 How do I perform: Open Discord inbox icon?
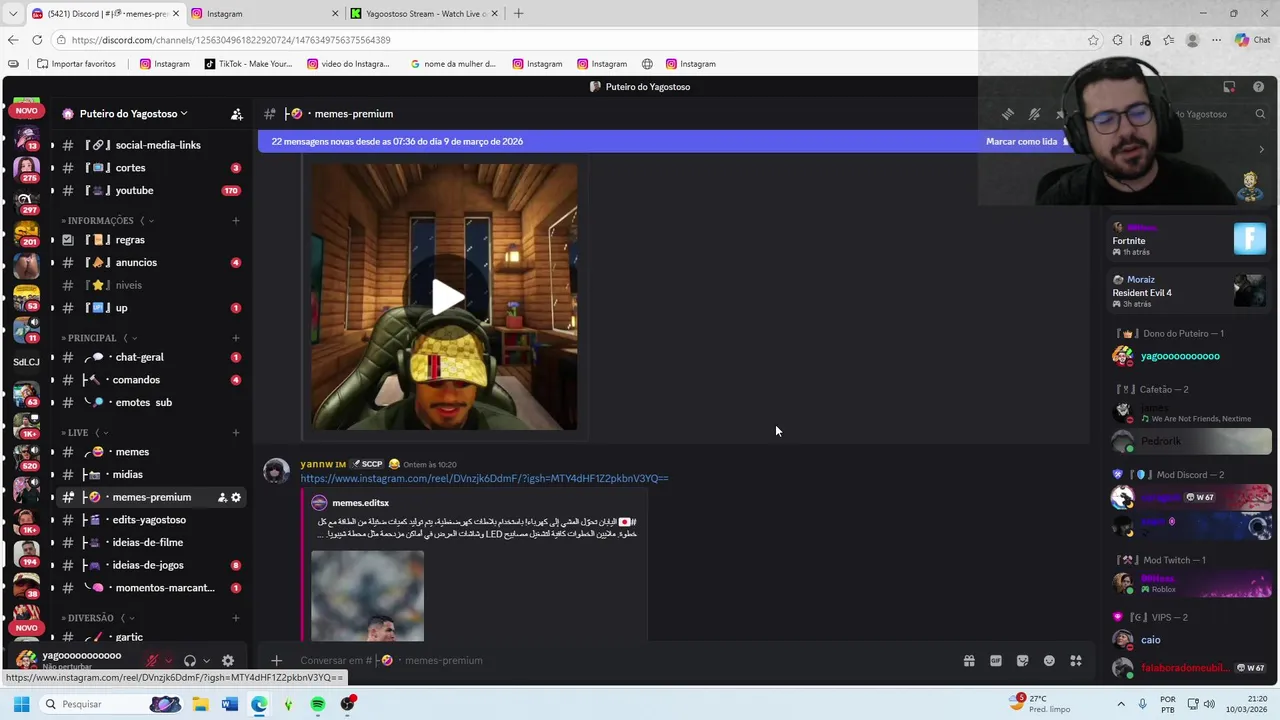click(1229, 87)
